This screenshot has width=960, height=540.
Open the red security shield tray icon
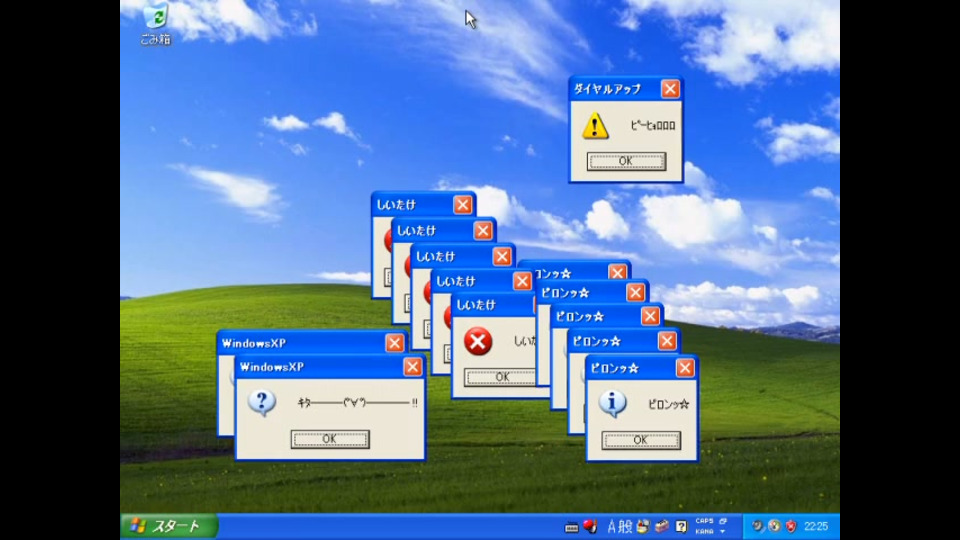(x=791, y=526)
